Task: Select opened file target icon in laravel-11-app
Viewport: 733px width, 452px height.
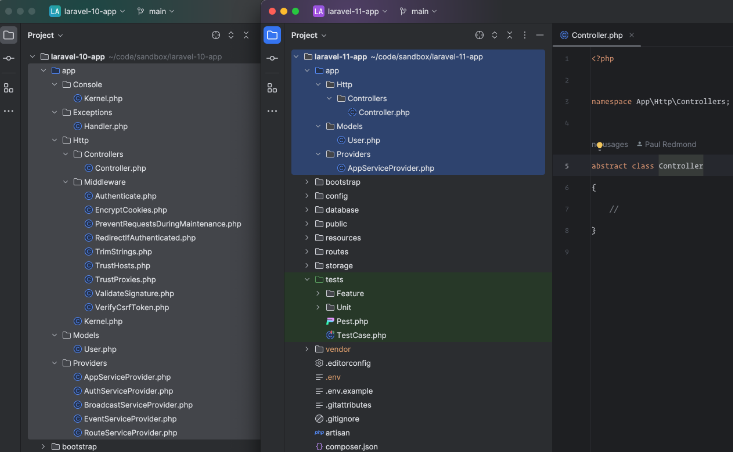Action: 479,35
